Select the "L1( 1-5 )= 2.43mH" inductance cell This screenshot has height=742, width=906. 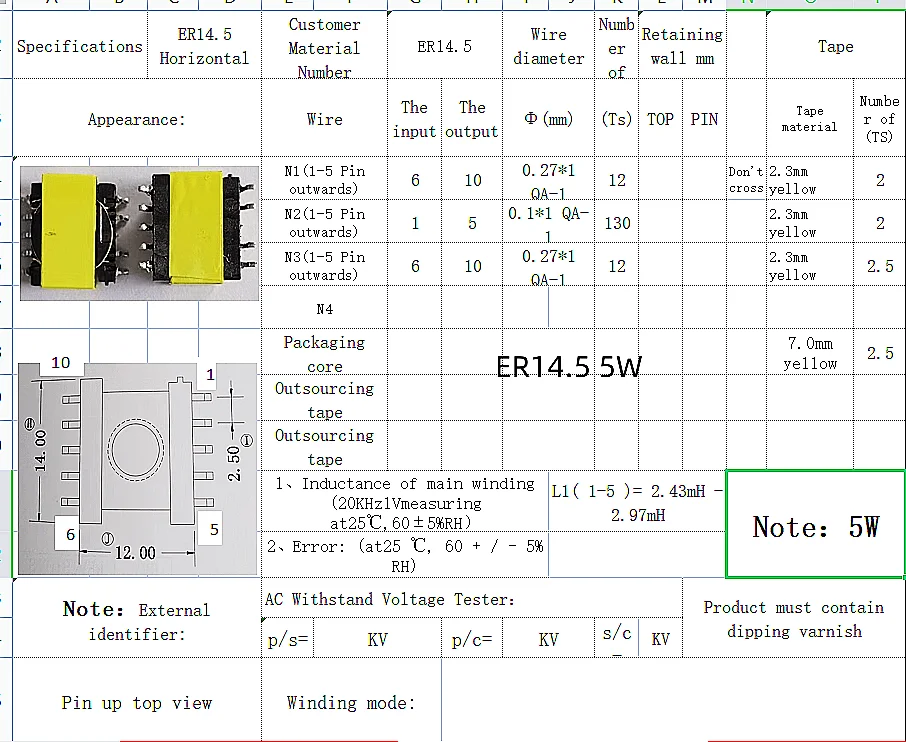(635, 500)
